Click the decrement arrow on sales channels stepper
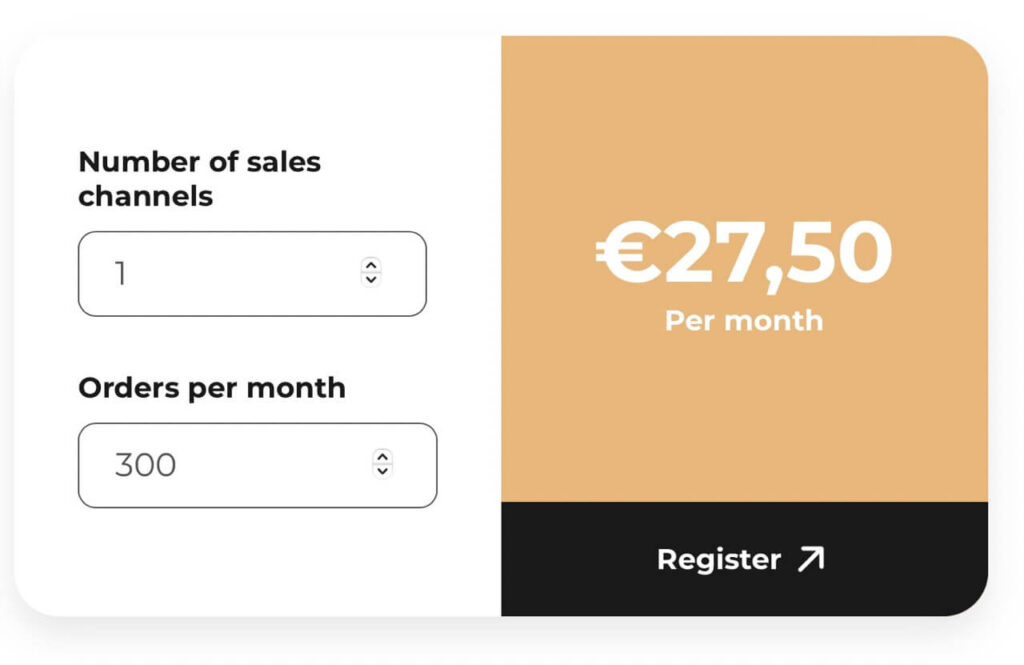 tap(369, 281)
